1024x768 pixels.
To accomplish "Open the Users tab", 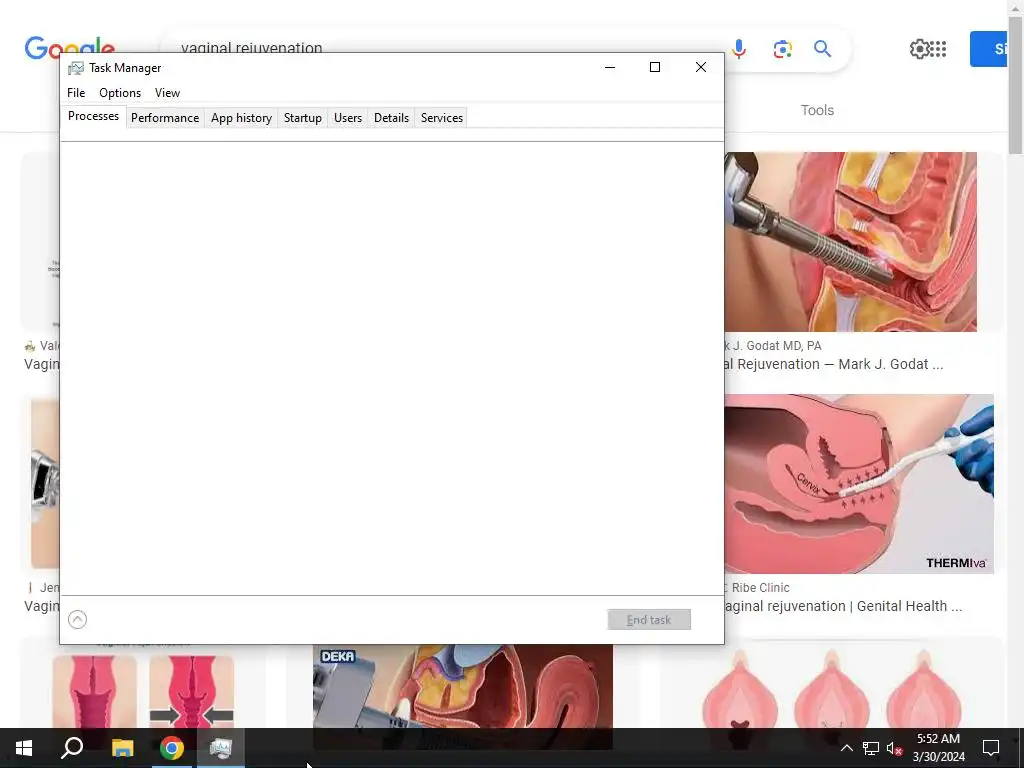I will pyautogui.click(x=347, y=118).
